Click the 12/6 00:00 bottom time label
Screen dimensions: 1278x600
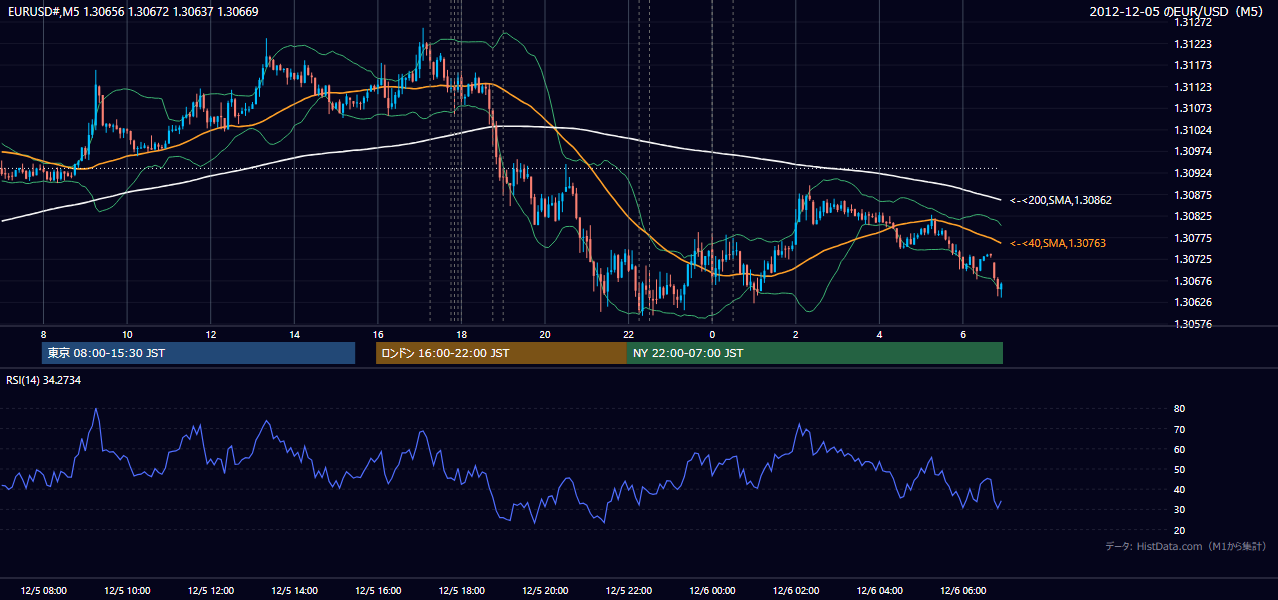tap(712, 591)
